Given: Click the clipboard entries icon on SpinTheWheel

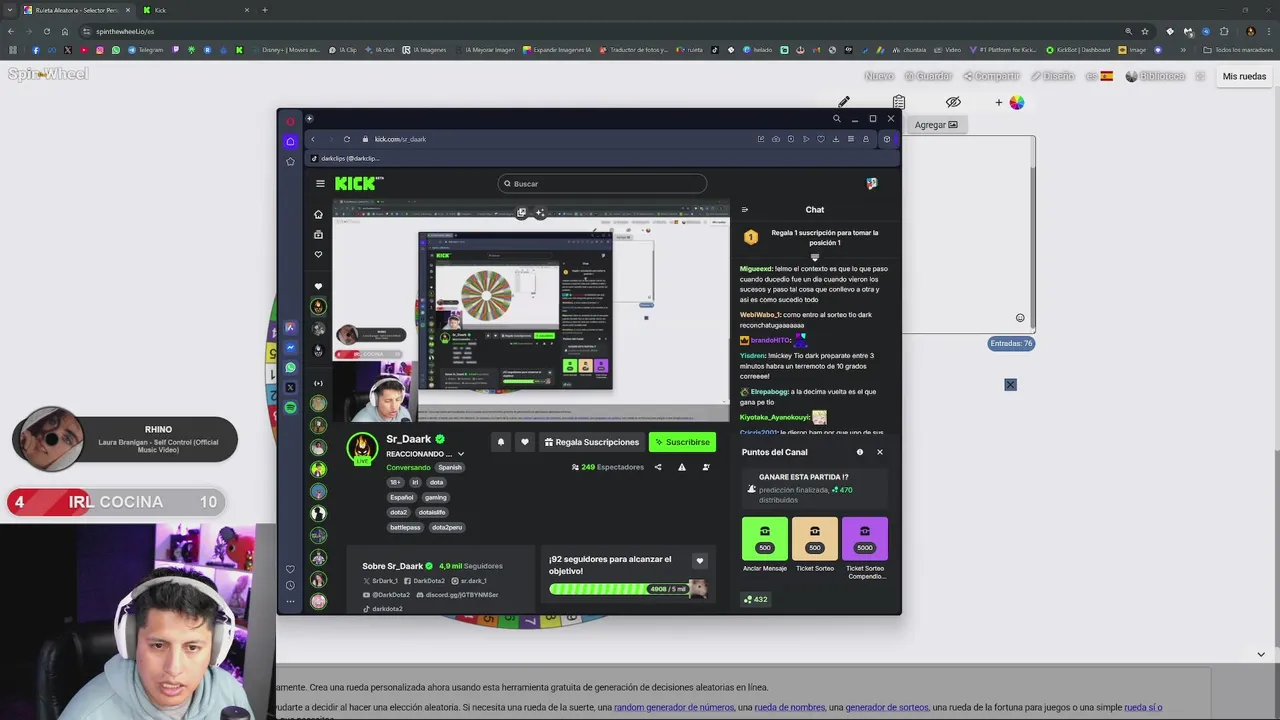Looking at the screenshot, I should (x=899, y=102).
